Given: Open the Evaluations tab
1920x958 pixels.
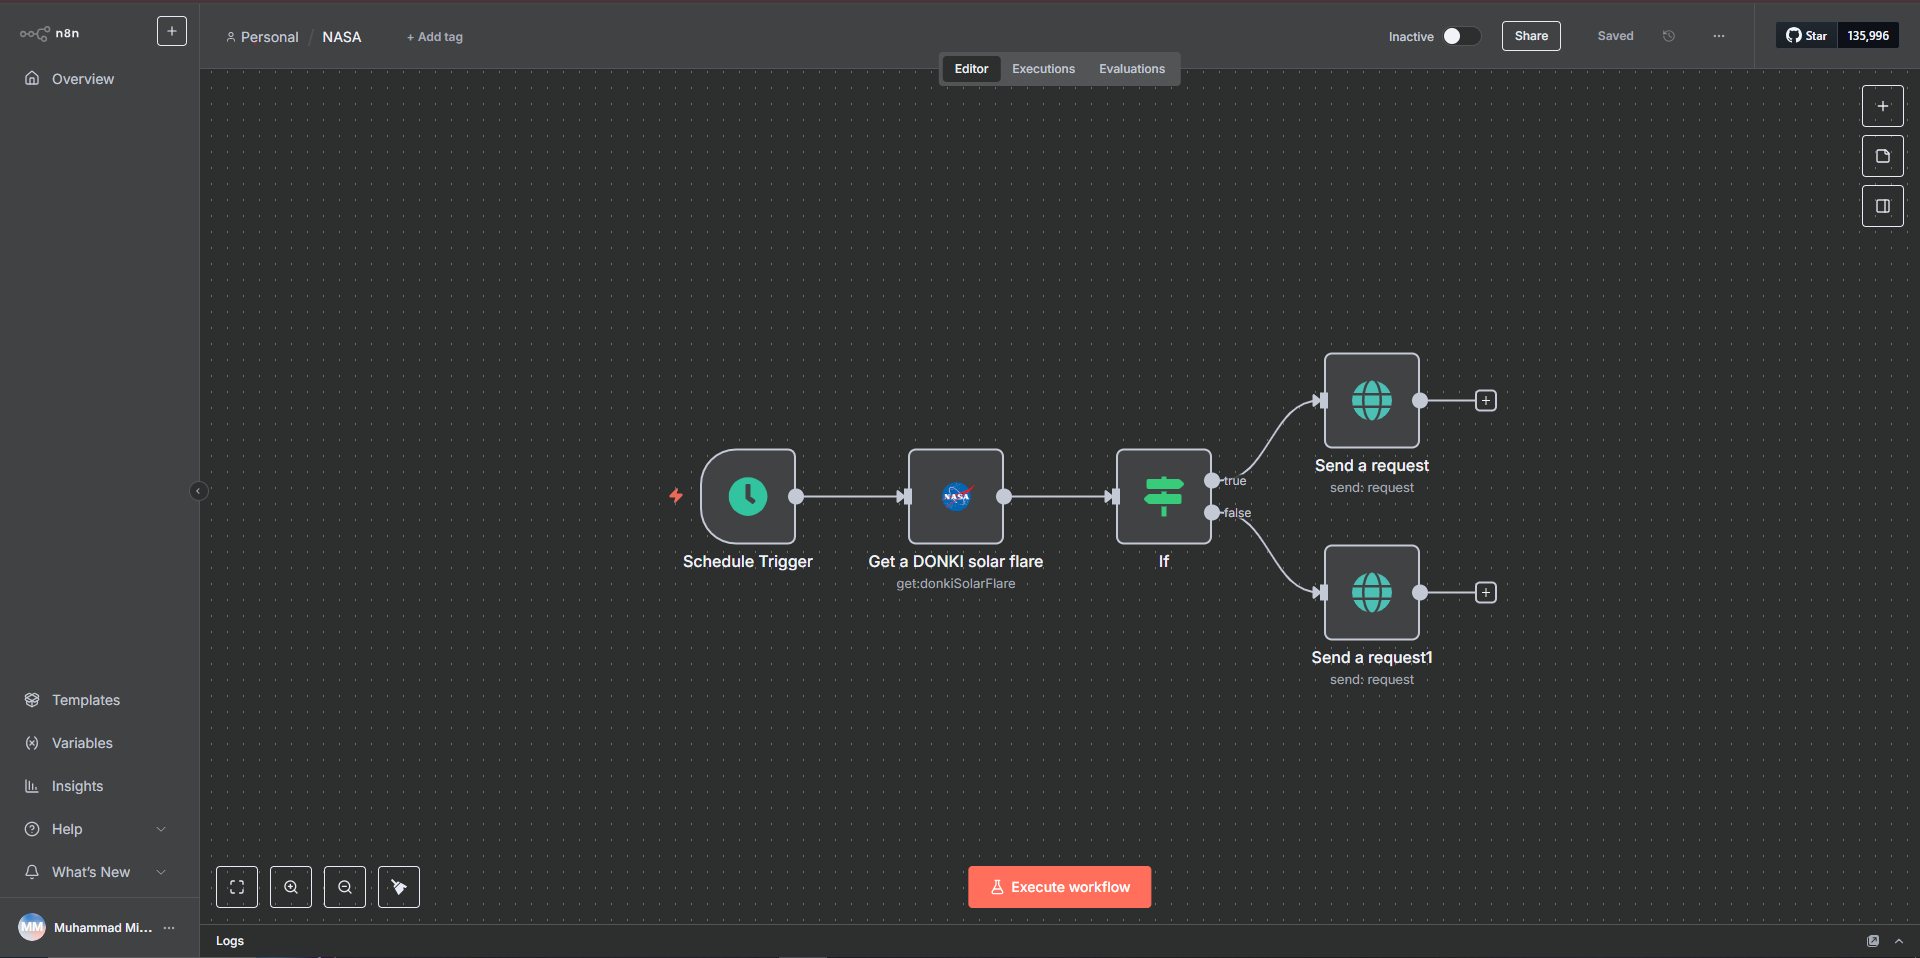Looking at the screenshot, I should point(1131,69).
